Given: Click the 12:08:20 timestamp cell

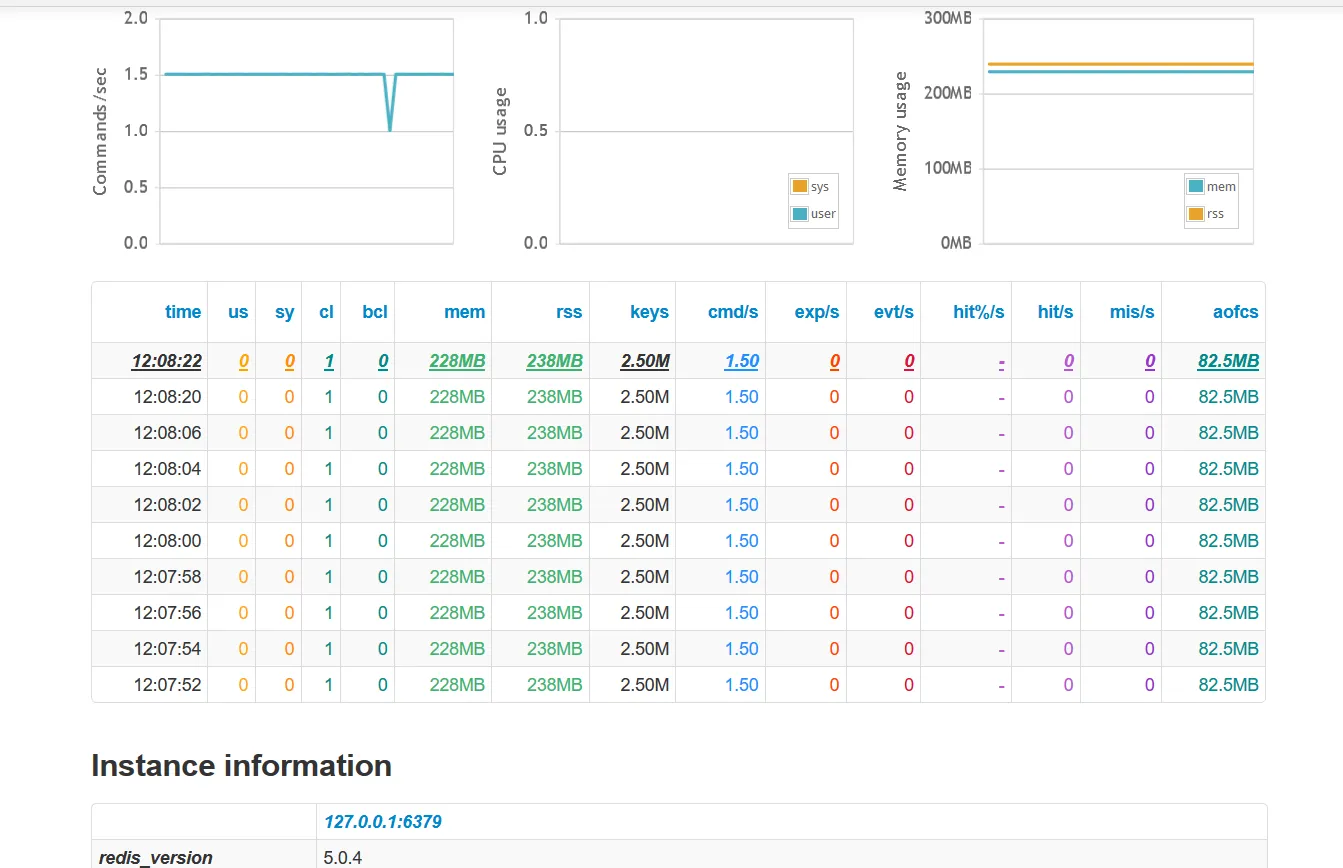Looking at the screenshot, I should [167, 397].
